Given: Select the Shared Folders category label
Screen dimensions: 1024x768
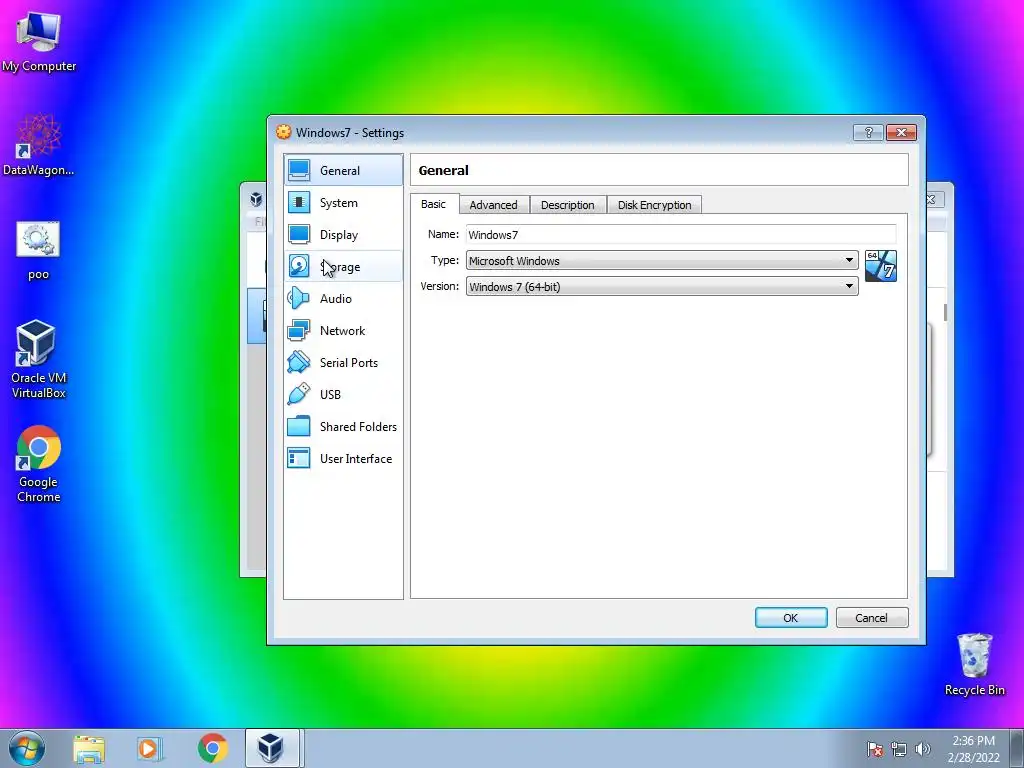Looking at the screenshot, I should coord(358,426).
